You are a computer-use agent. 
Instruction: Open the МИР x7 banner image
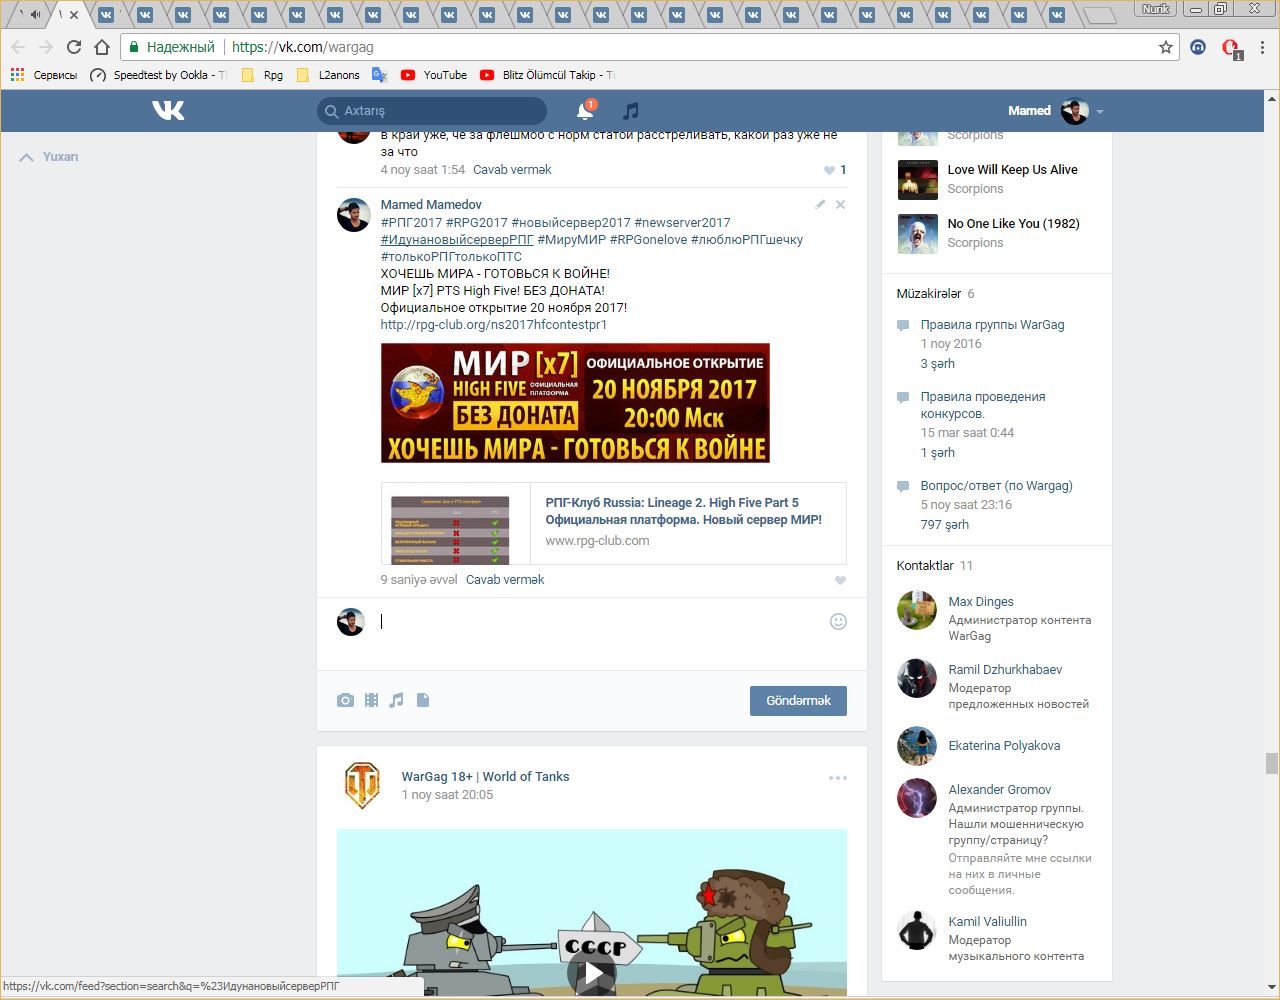click(x=575, y=403)
